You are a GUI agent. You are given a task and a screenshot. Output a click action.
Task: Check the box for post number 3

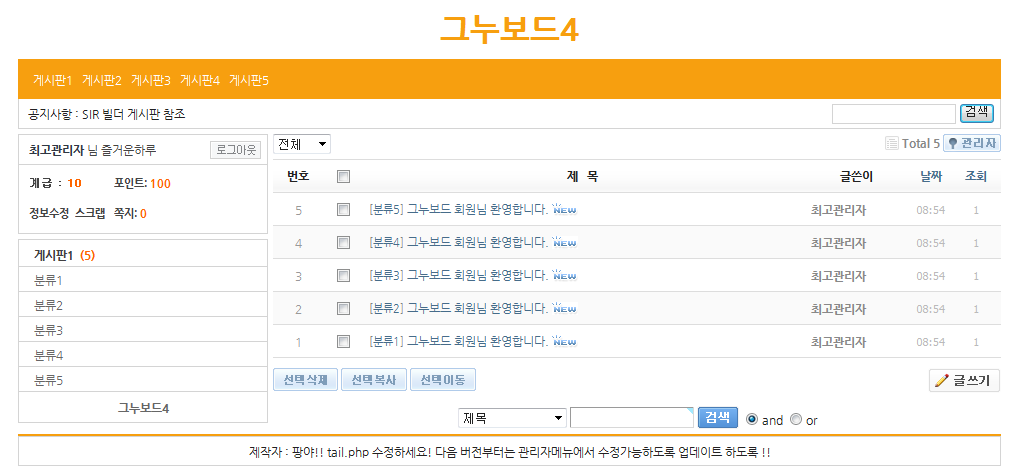pyautogui.click(x=343, y=276)
